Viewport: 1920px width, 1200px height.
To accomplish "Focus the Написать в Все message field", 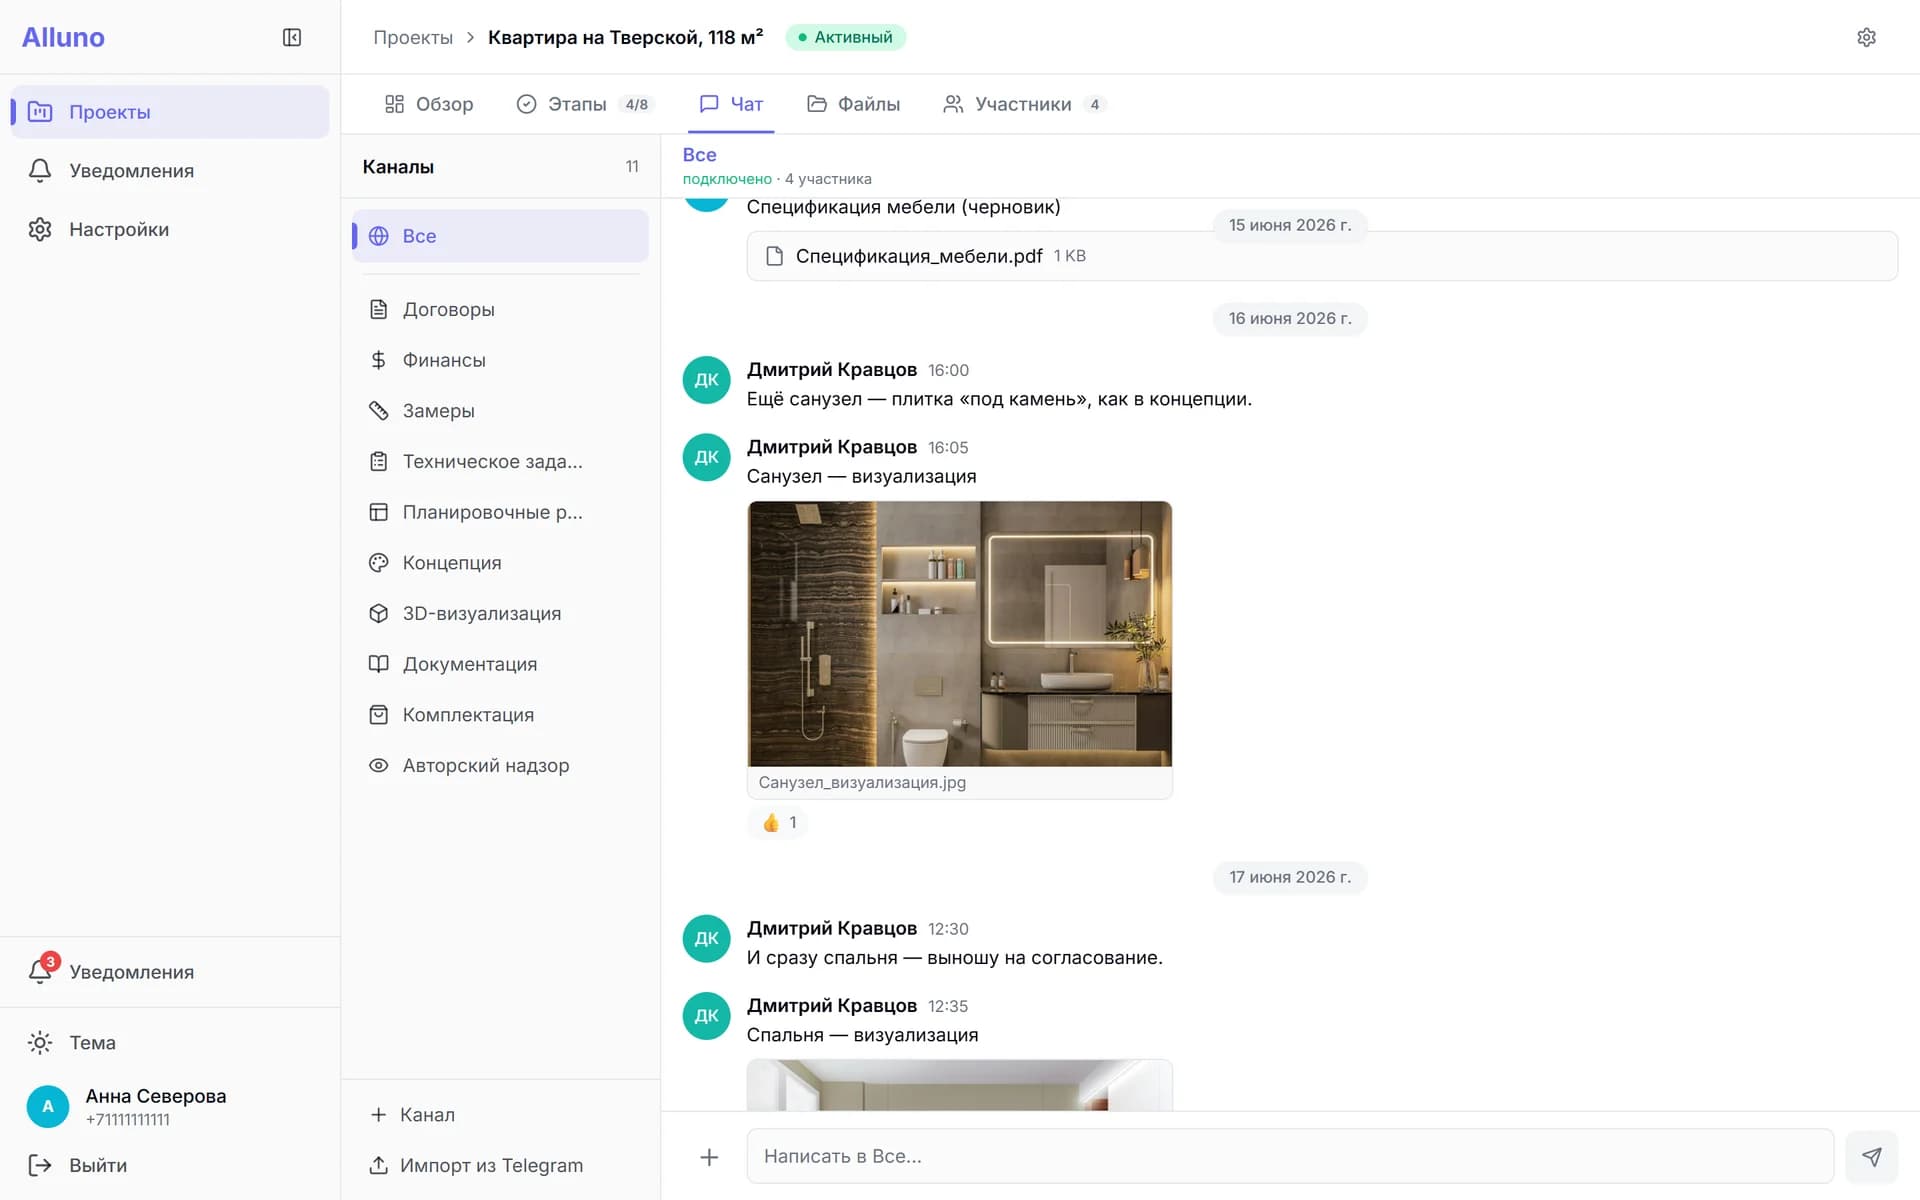I will 1290,1157.
